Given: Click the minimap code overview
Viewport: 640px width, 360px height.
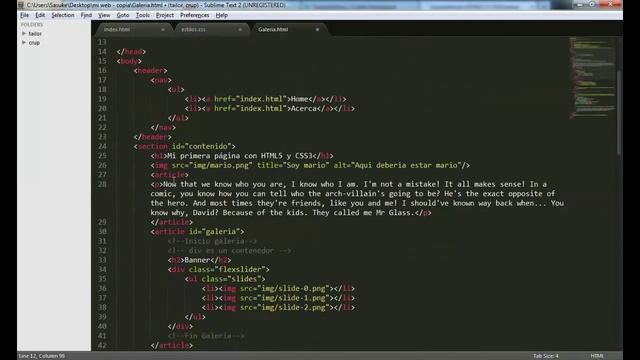Looking at the screenshot, I should [593, 78].
